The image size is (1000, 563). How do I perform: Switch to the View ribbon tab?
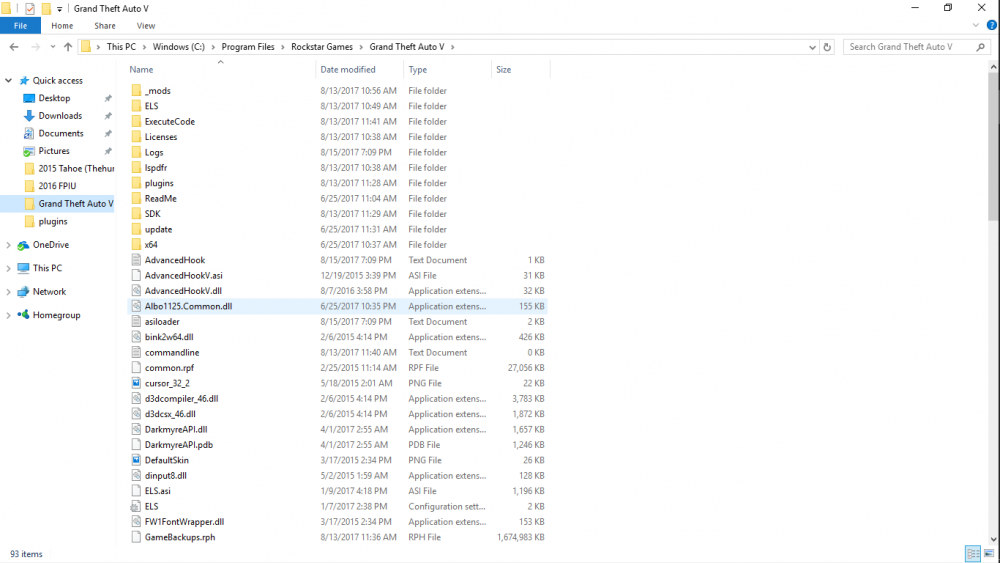[x=145, y=26]
